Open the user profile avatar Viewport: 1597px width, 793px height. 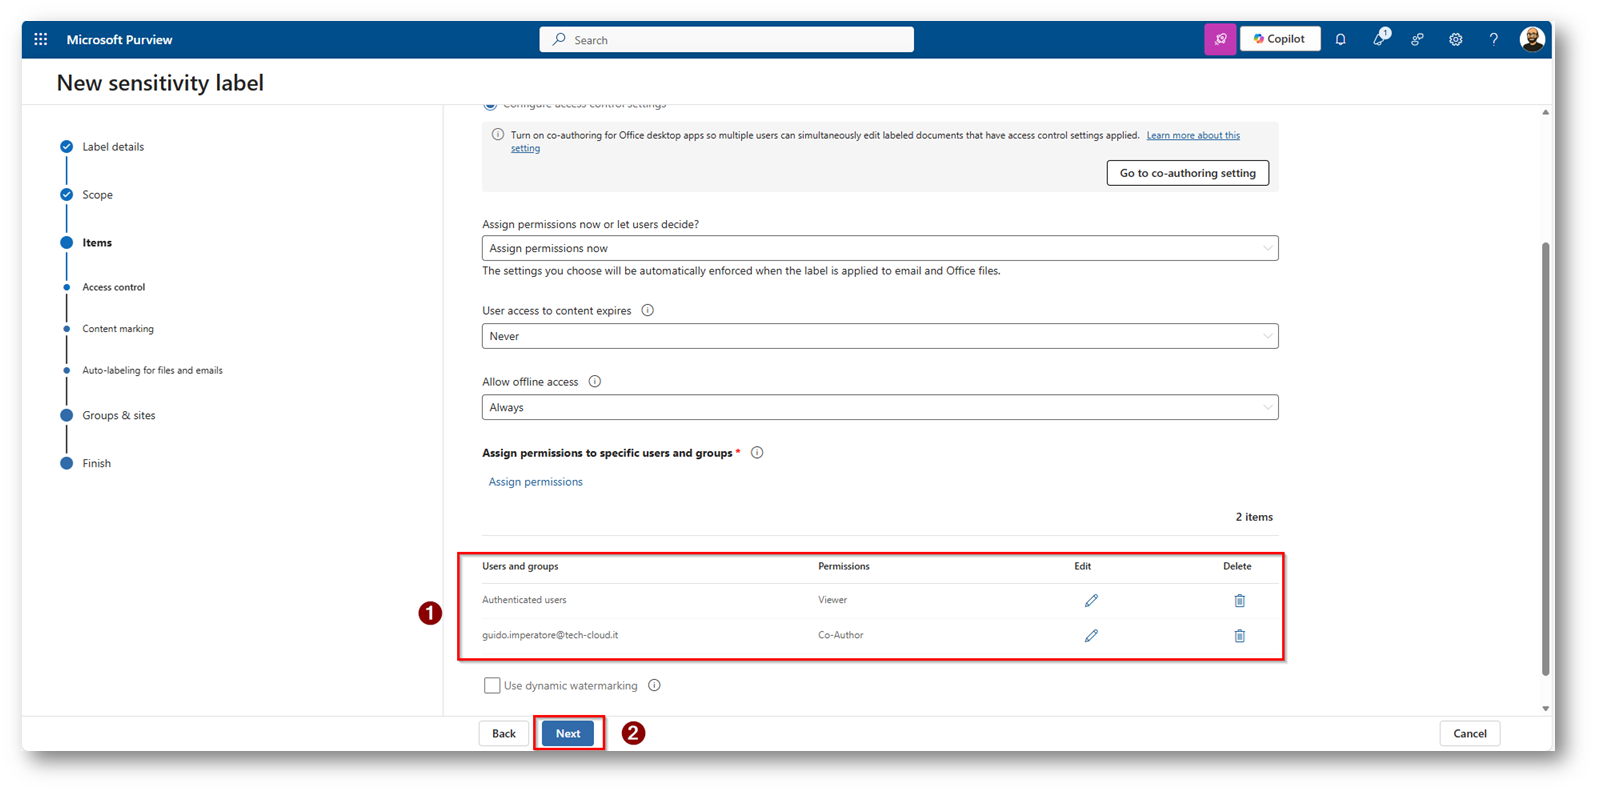click(1531, 40)
